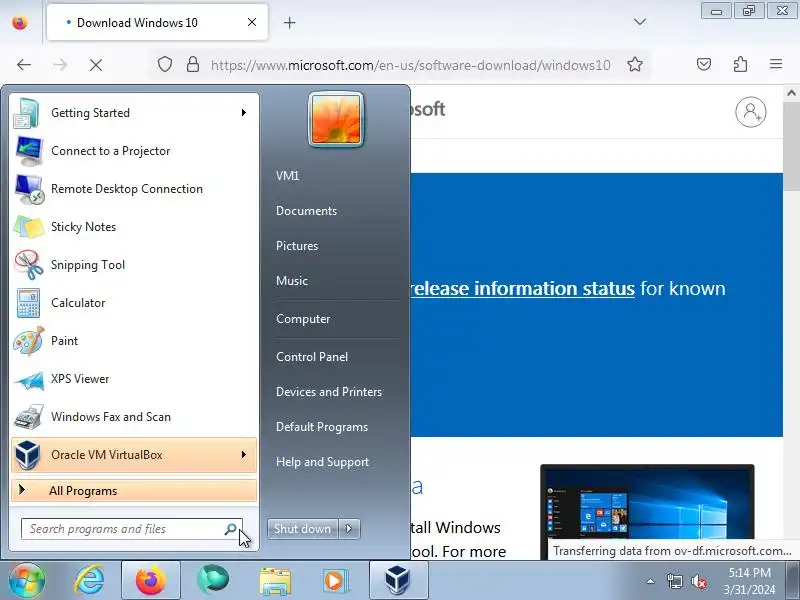The height and width of the screenshot is (600, 800).
Task: Launch Sticky Notes
Action: coord(134,227)
